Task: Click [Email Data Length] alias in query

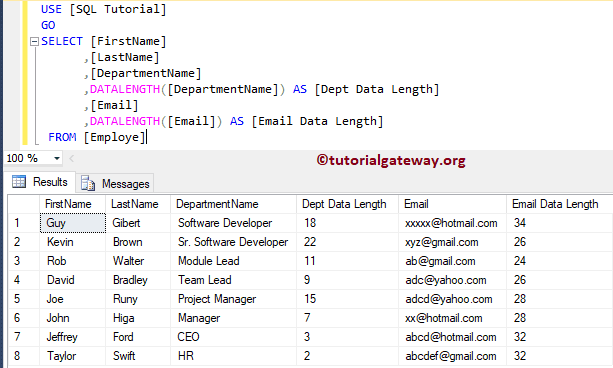Action: click(317, 121)
